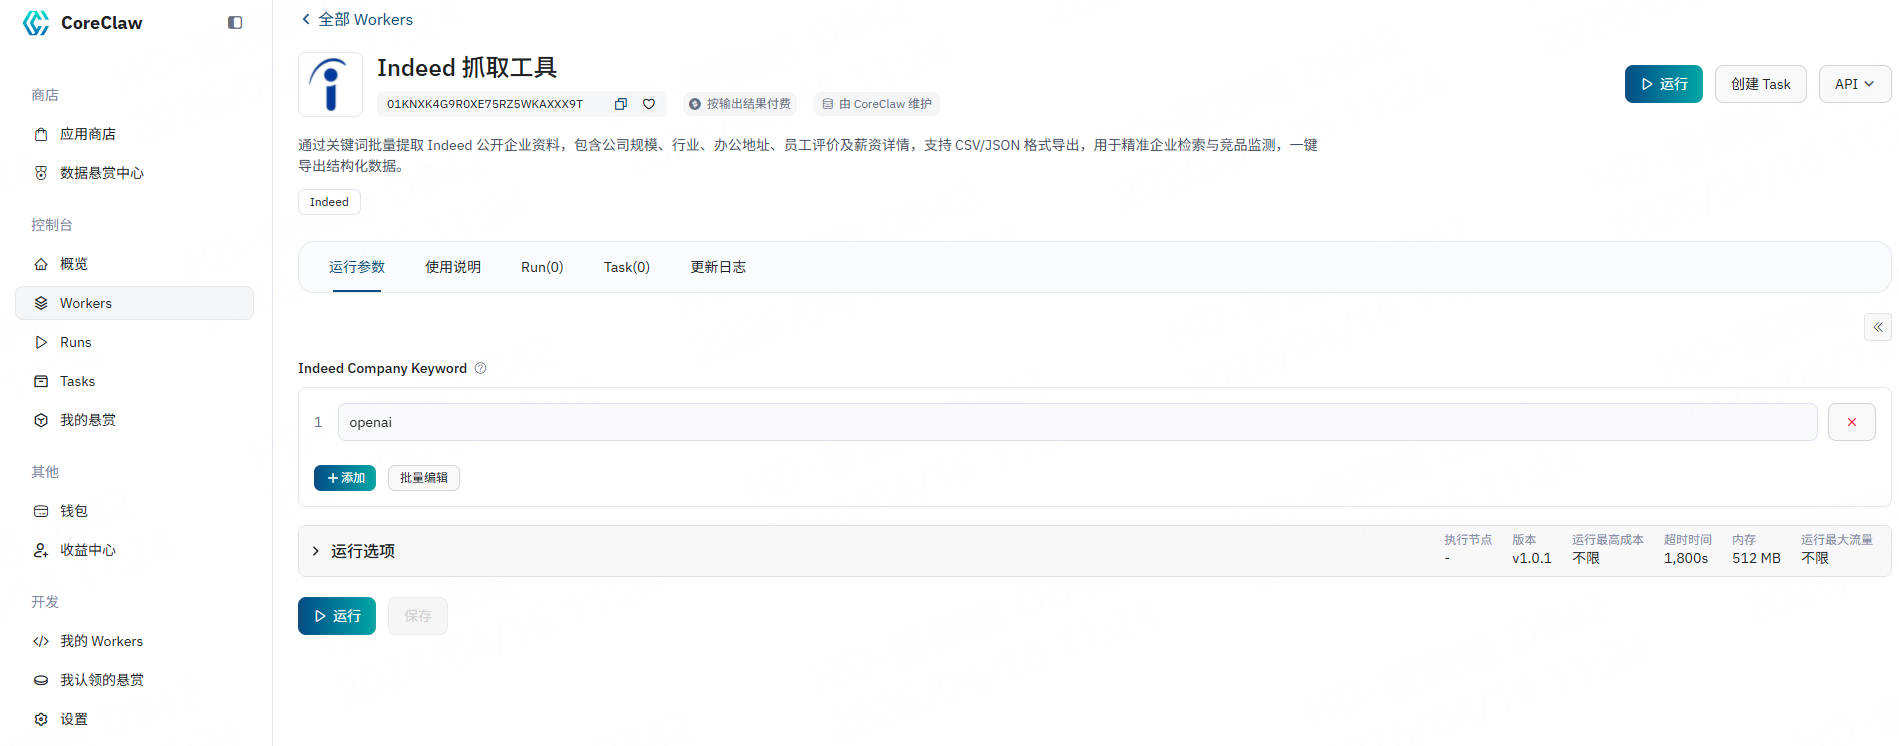
Task: Click the help icon beside Indeed Company Keyword
Action: coord(481,368)
